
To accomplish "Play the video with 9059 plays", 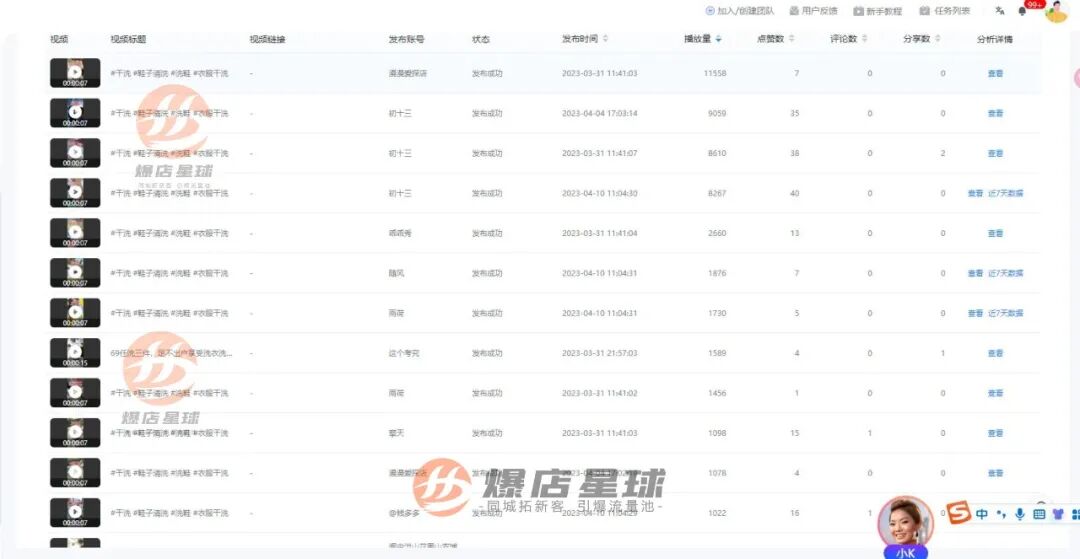I will pos(75,112).
